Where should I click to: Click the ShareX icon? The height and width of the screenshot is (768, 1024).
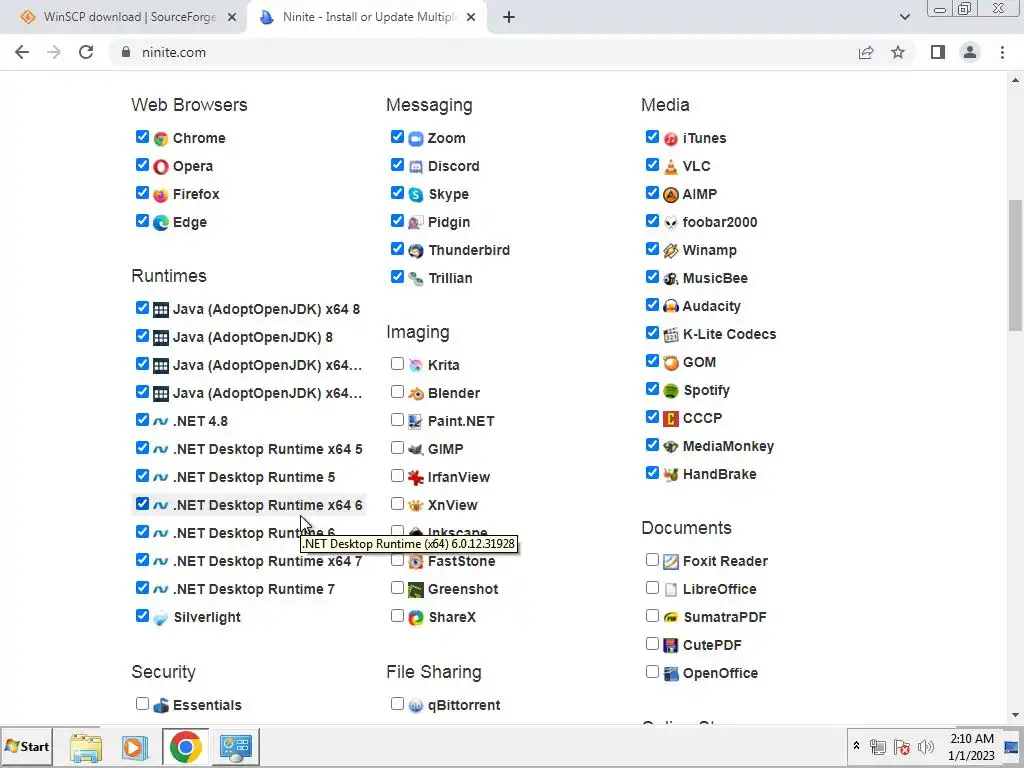[x=416, y=618]
